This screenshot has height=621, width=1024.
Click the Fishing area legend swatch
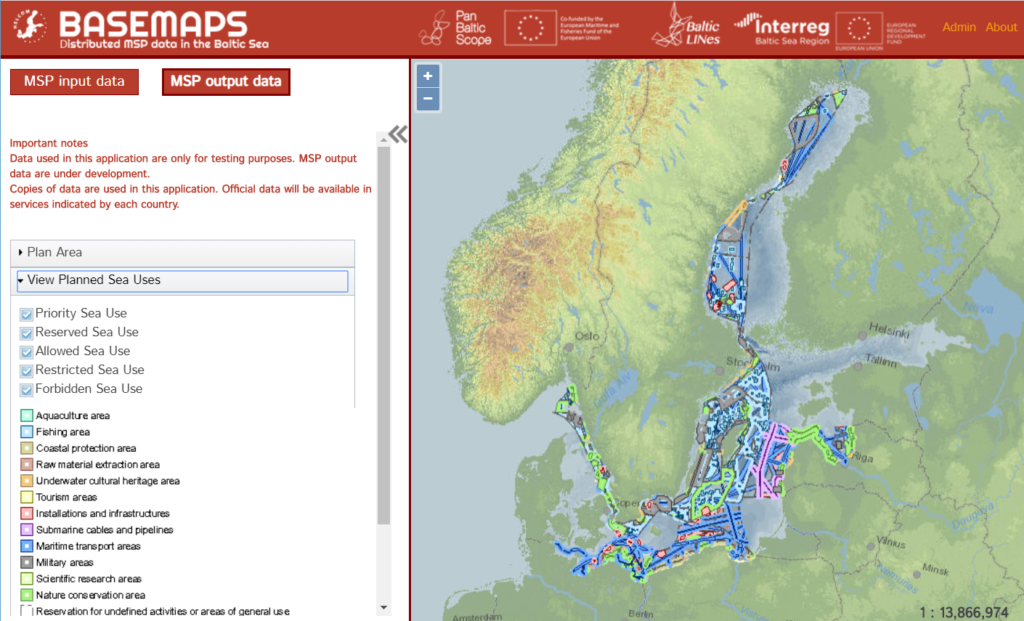[x=26, y=432]
